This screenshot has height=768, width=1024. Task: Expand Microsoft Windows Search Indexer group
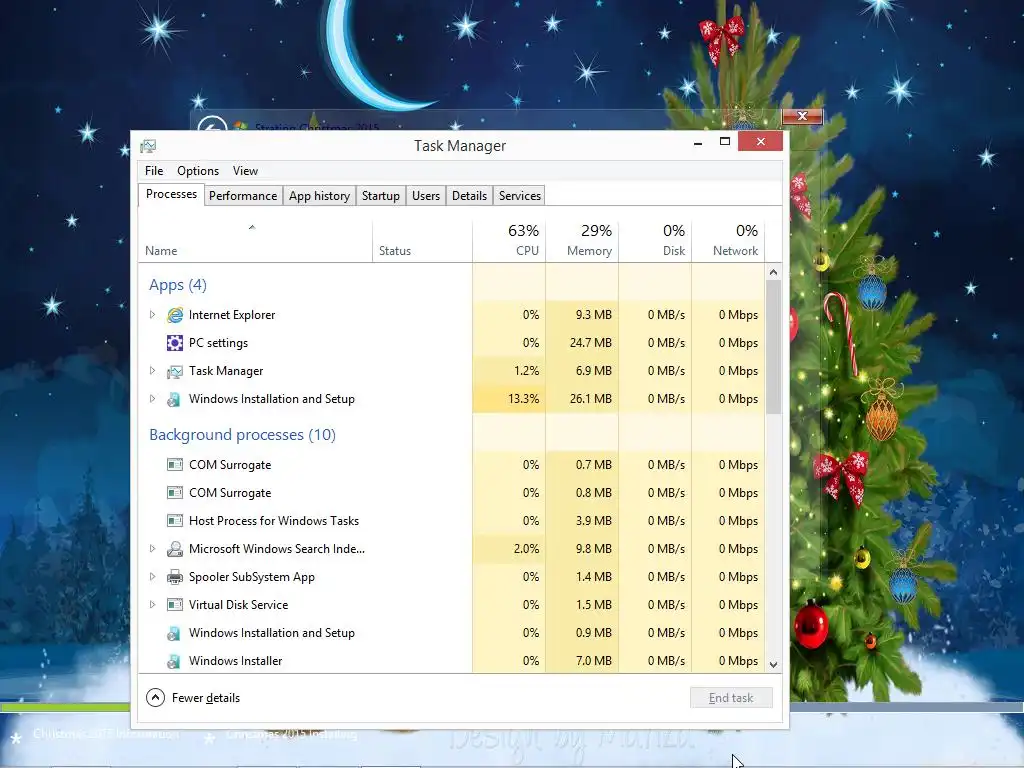pos(152,549)
